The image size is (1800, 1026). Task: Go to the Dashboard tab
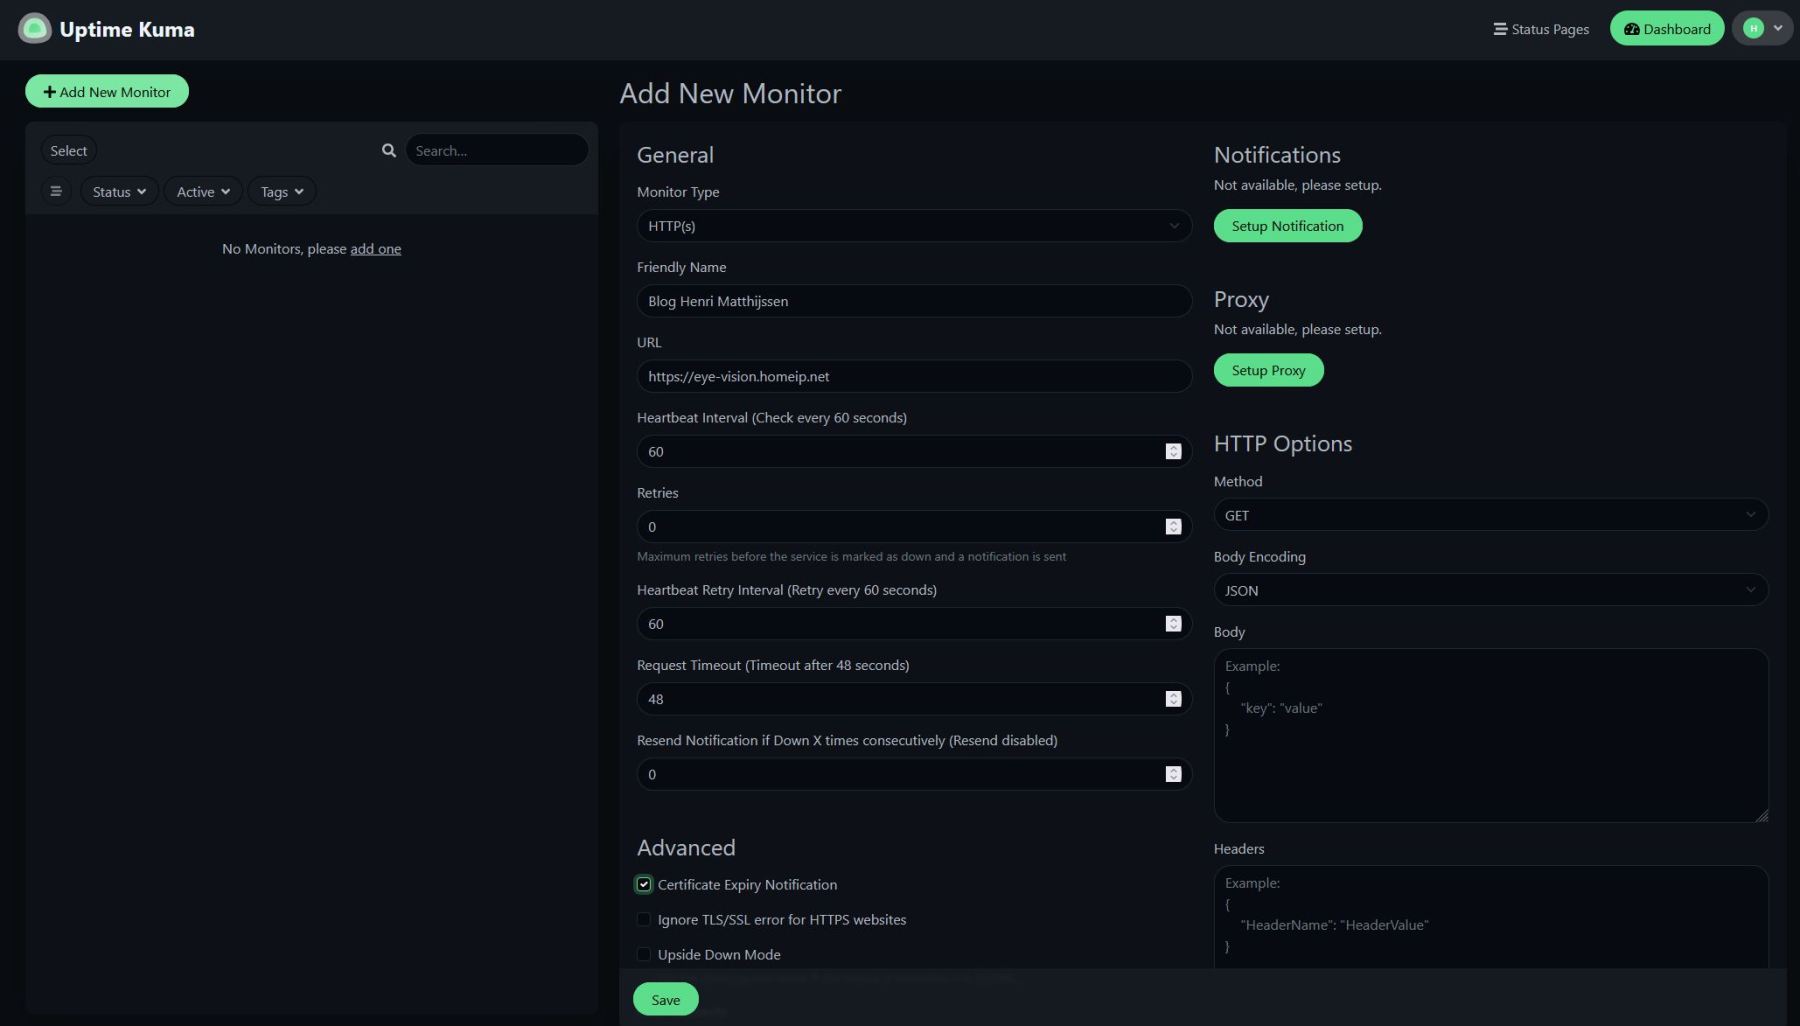click(x=1666, y=29)
